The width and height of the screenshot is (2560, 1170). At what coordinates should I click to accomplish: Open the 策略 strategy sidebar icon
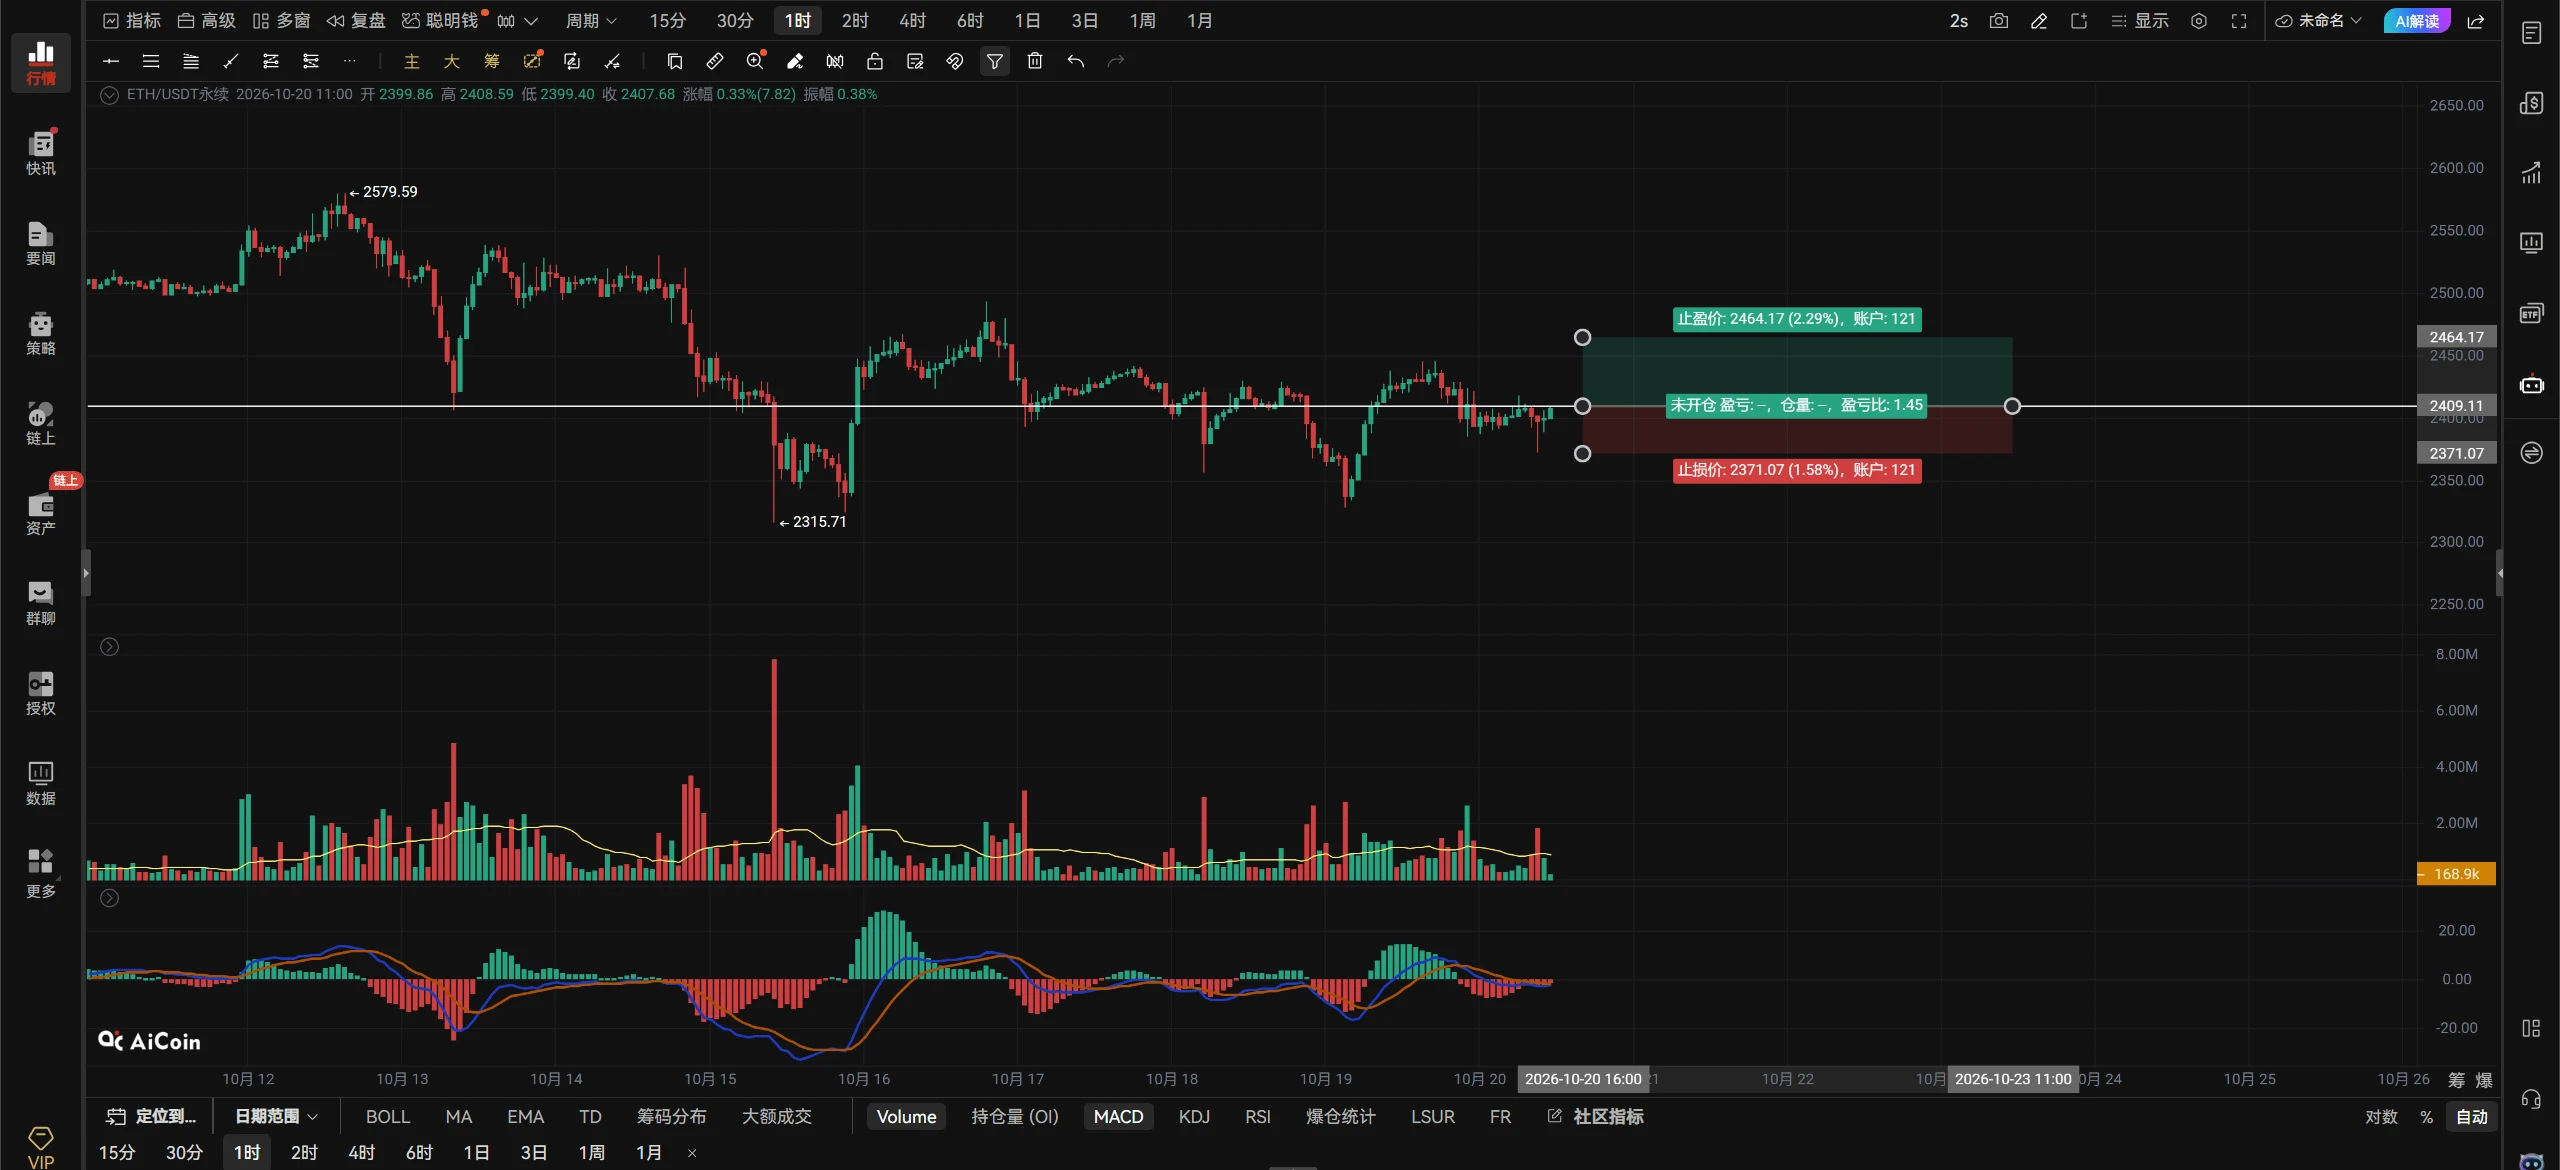(x=41, y=333)
